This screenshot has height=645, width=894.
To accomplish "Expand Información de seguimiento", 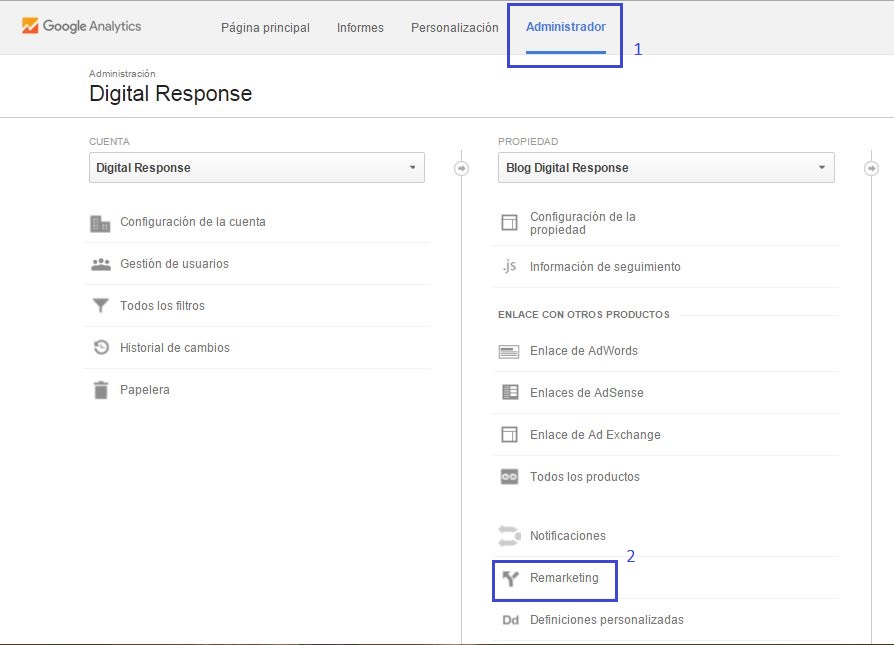I will pyautogui.click(x=605, y=267).
